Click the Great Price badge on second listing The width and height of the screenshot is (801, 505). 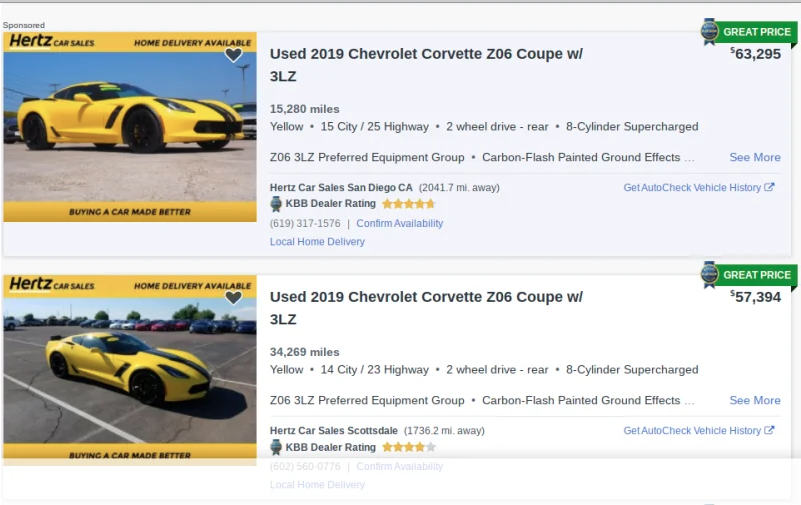click(748, 275)
